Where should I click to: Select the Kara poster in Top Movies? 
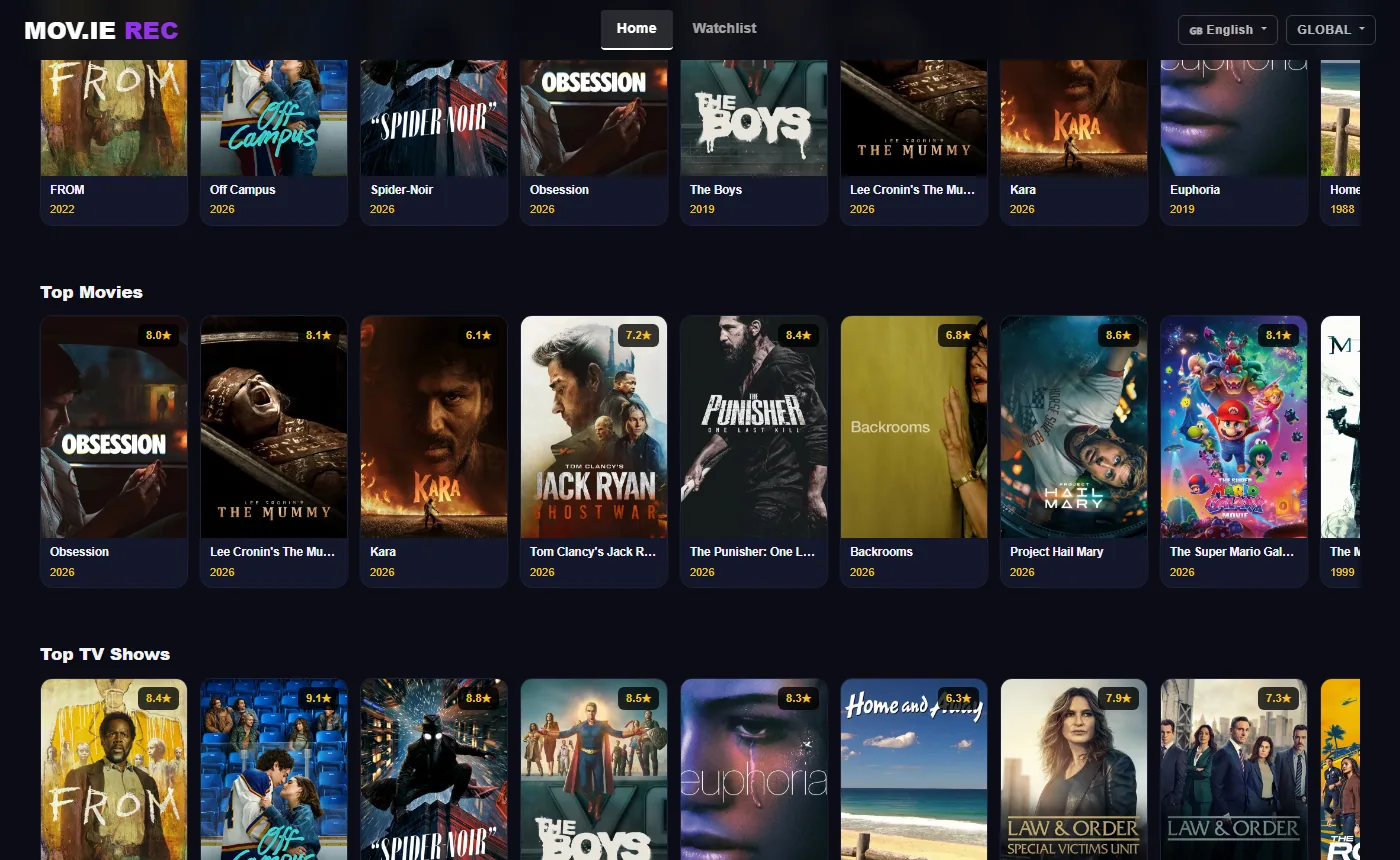click(x=434, y=427)
